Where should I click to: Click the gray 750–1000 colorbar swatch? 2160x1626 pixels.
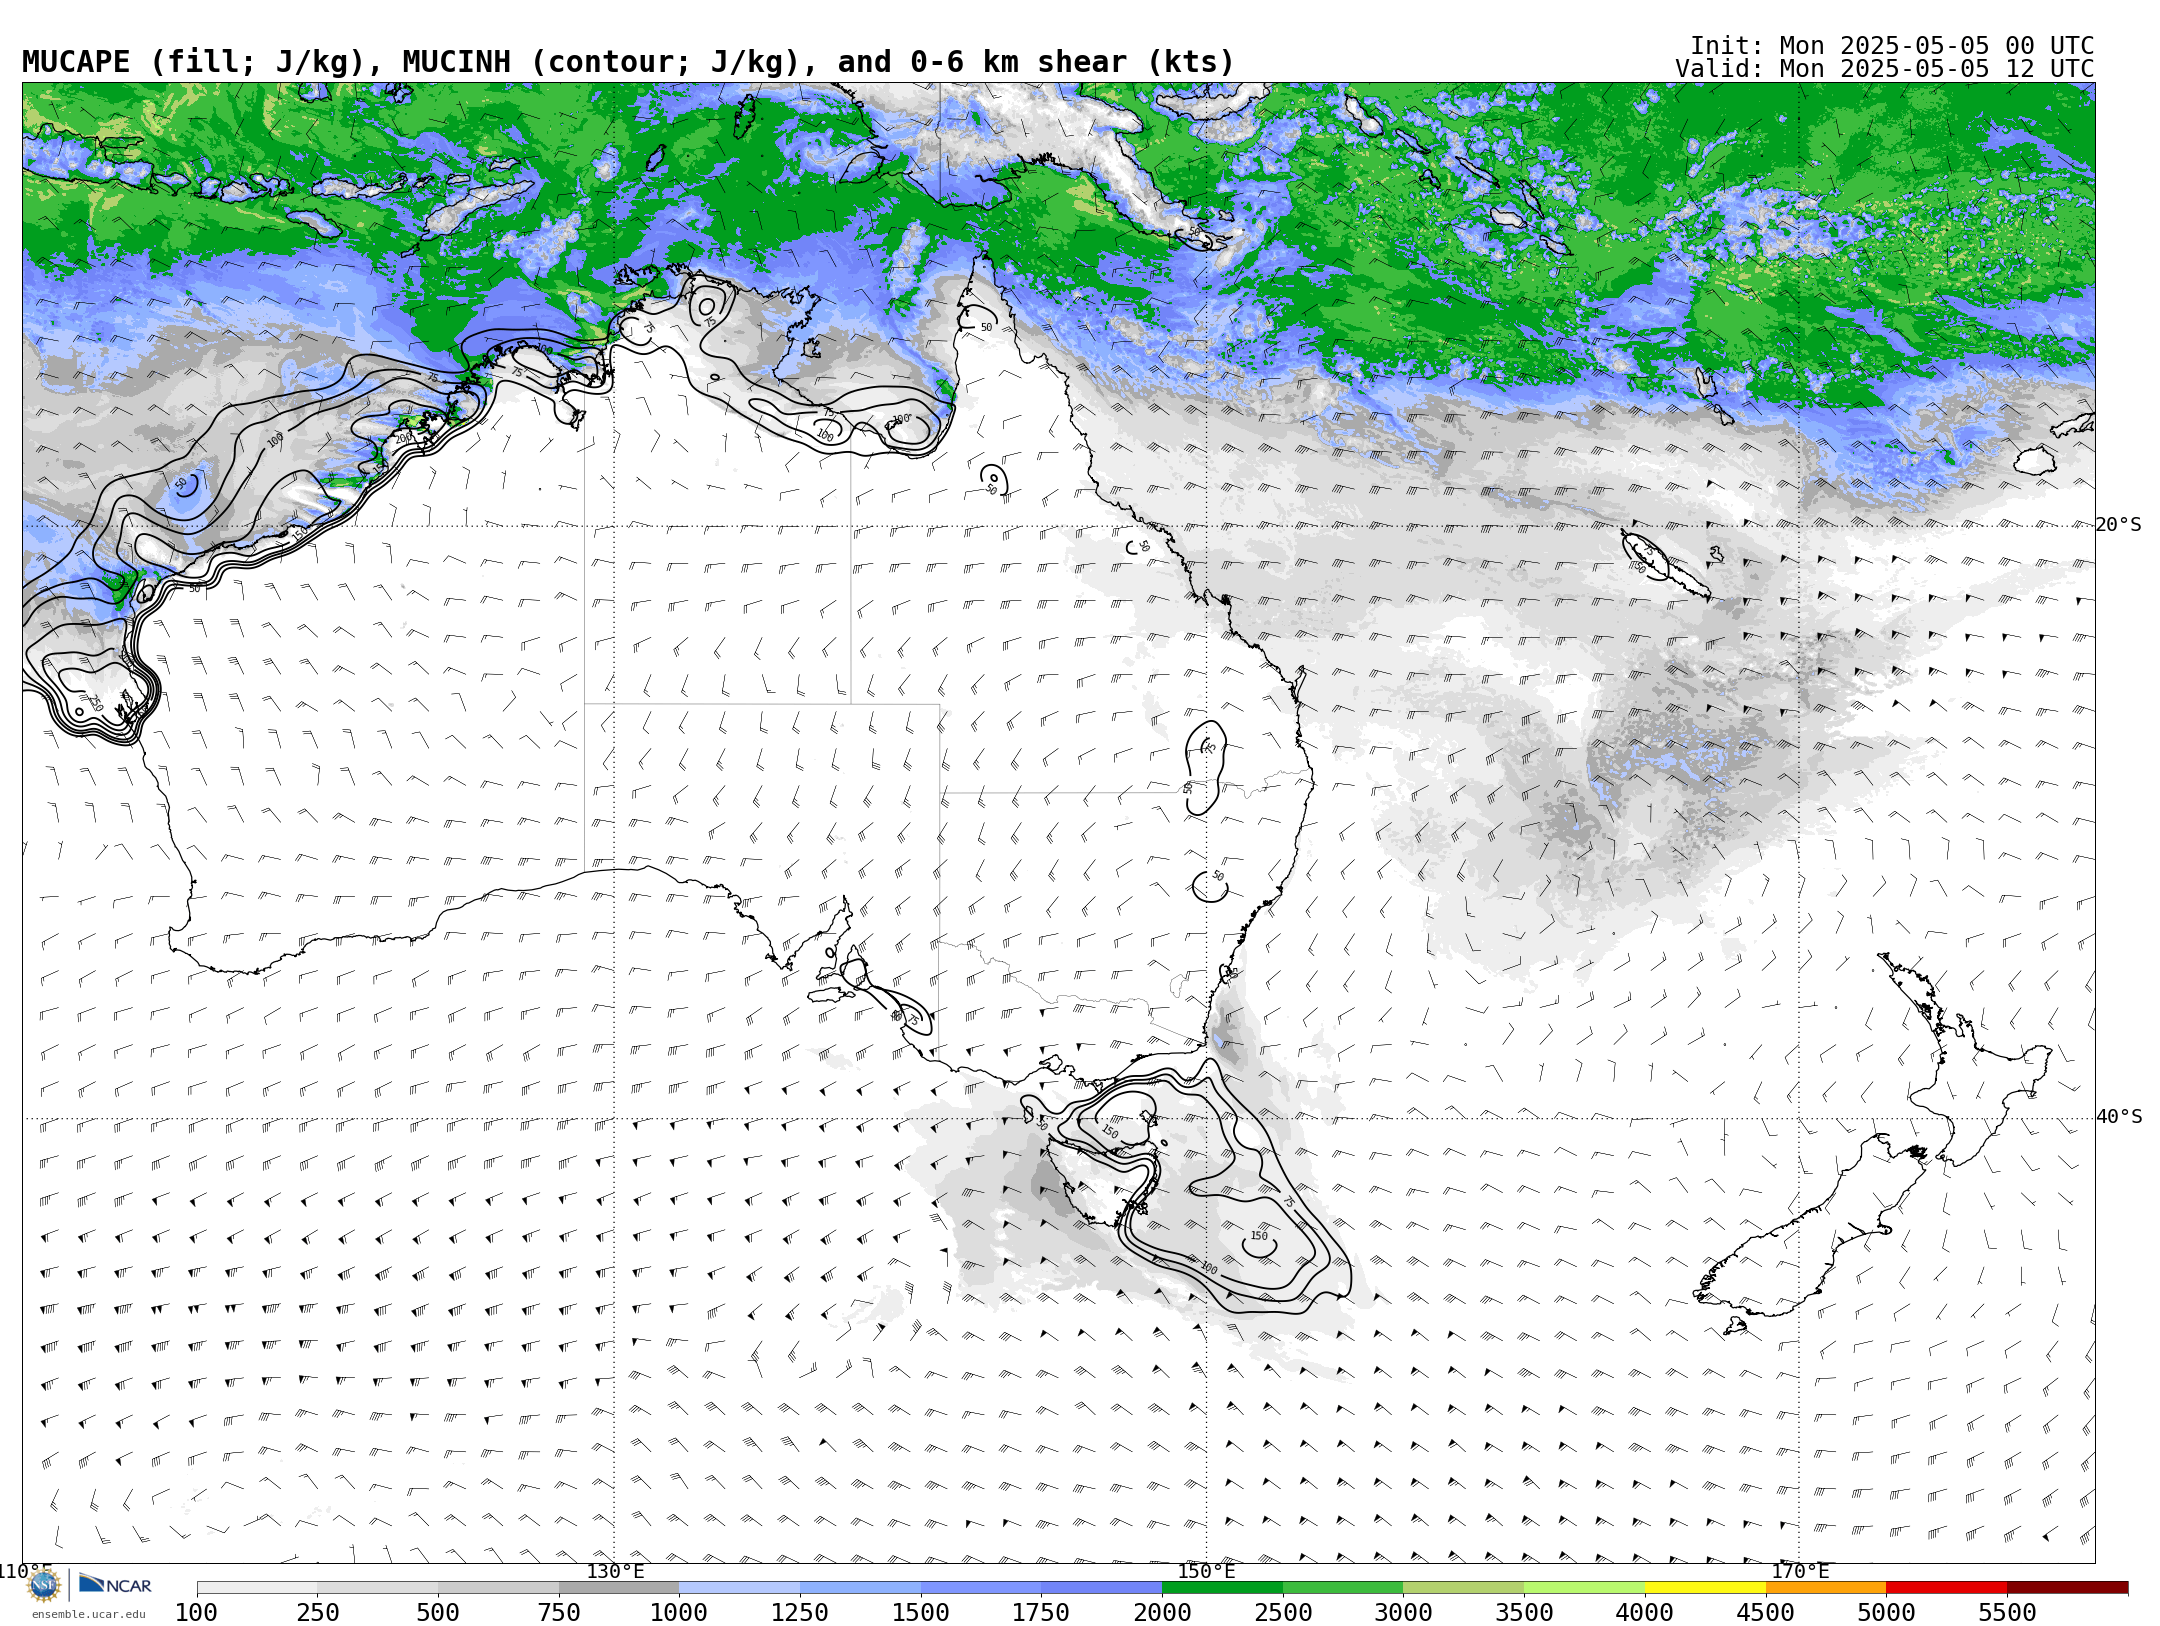619,1588
